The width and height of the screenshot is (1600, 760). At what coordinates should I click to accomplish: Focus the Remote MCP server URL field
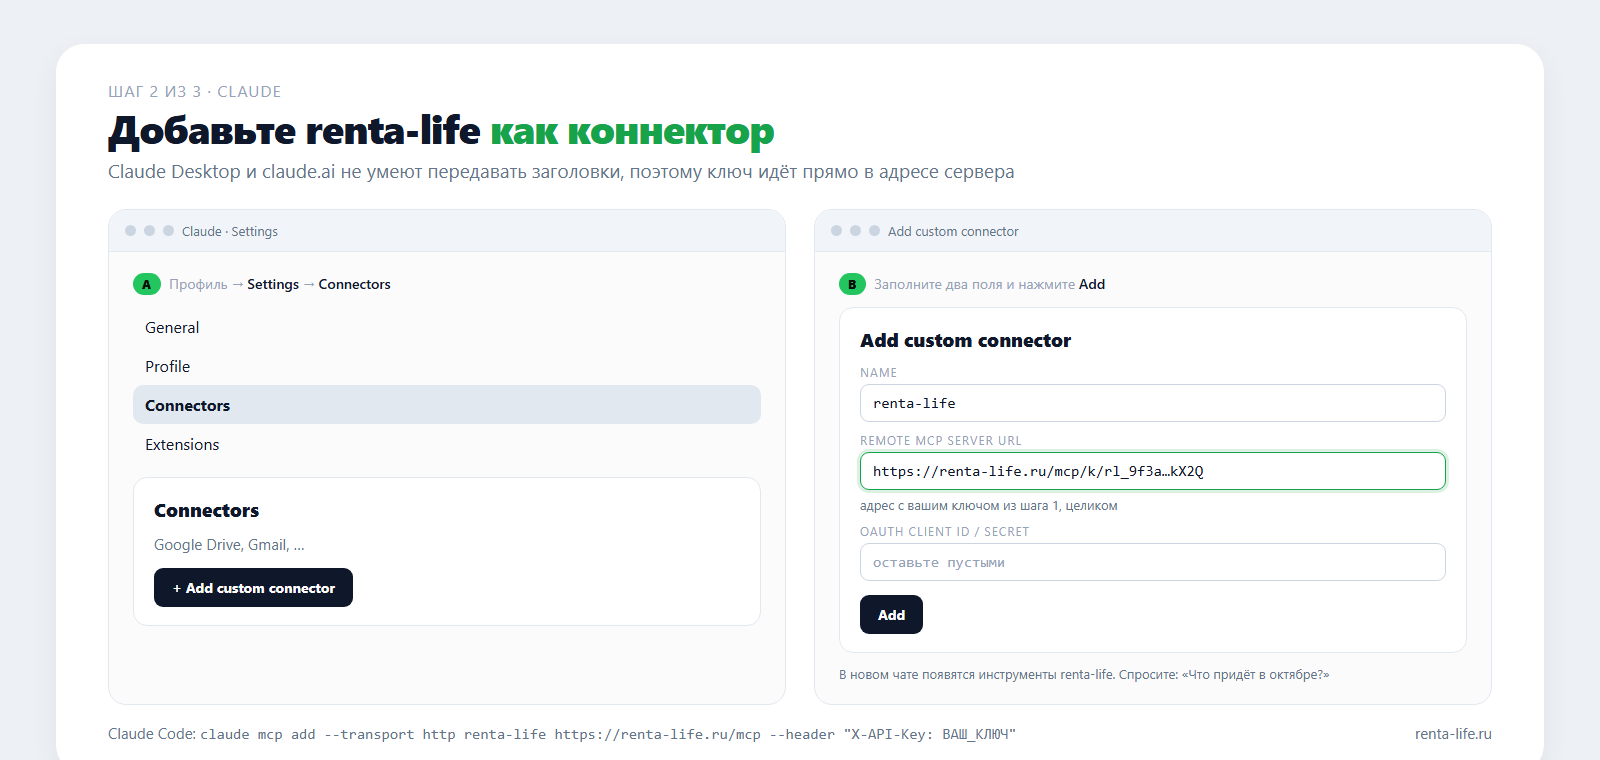[1152, 471]
